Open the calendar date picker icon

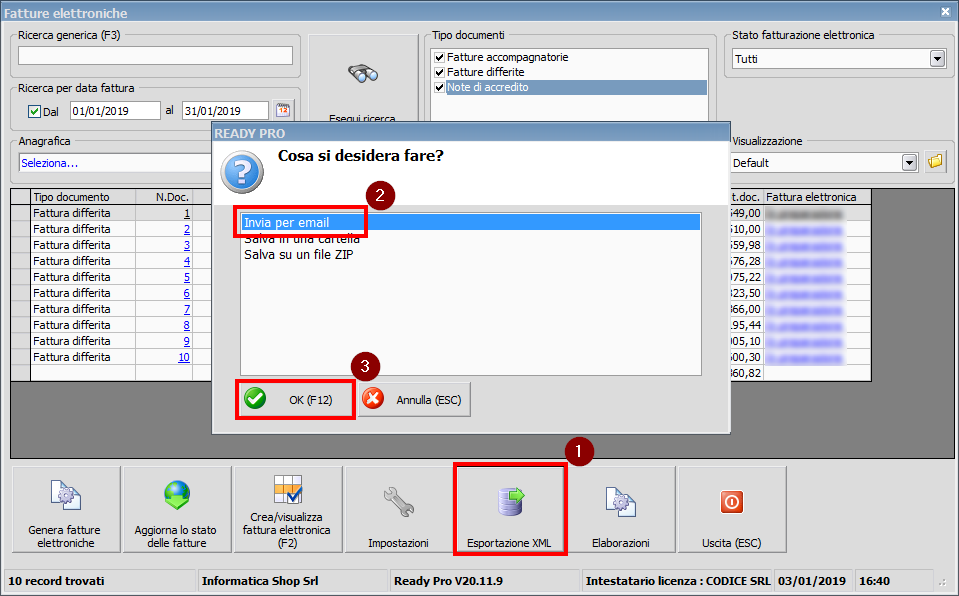(x=285, y=110)
